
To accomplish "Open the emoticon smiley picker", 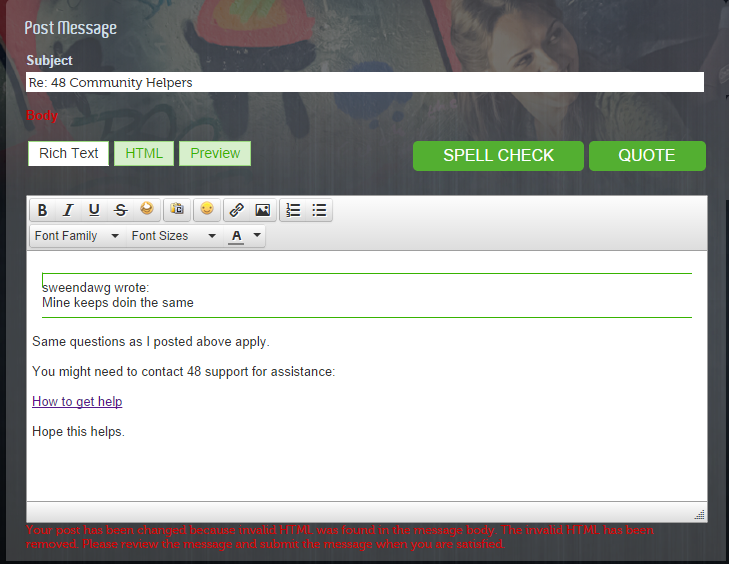I will point(207,210).
